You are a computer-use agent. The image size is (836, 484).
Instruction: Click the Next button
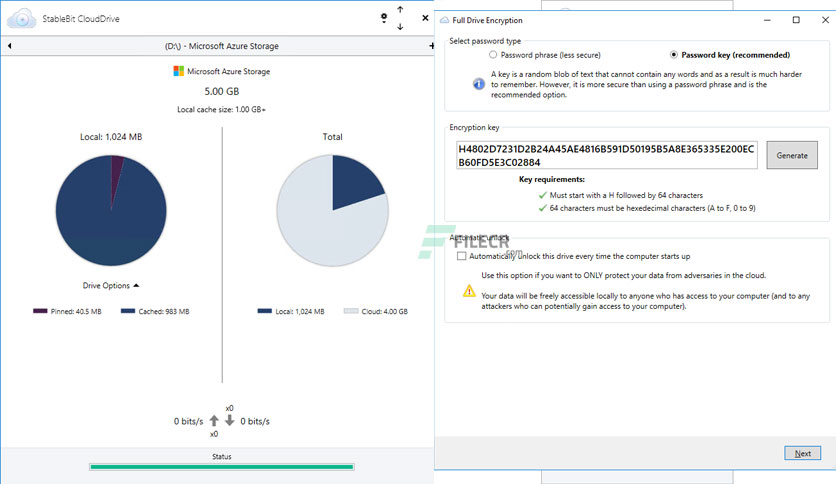(802, 453)
